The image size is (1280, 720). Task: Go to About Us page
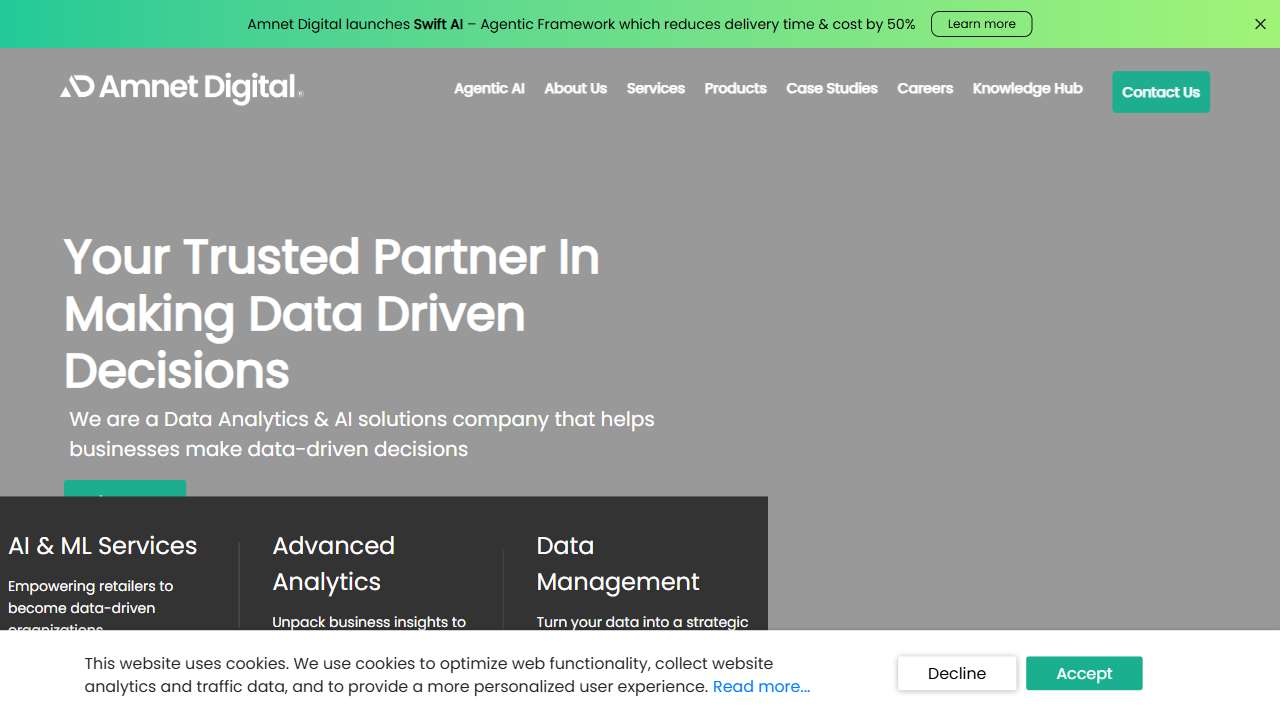[x=575, y=88]
